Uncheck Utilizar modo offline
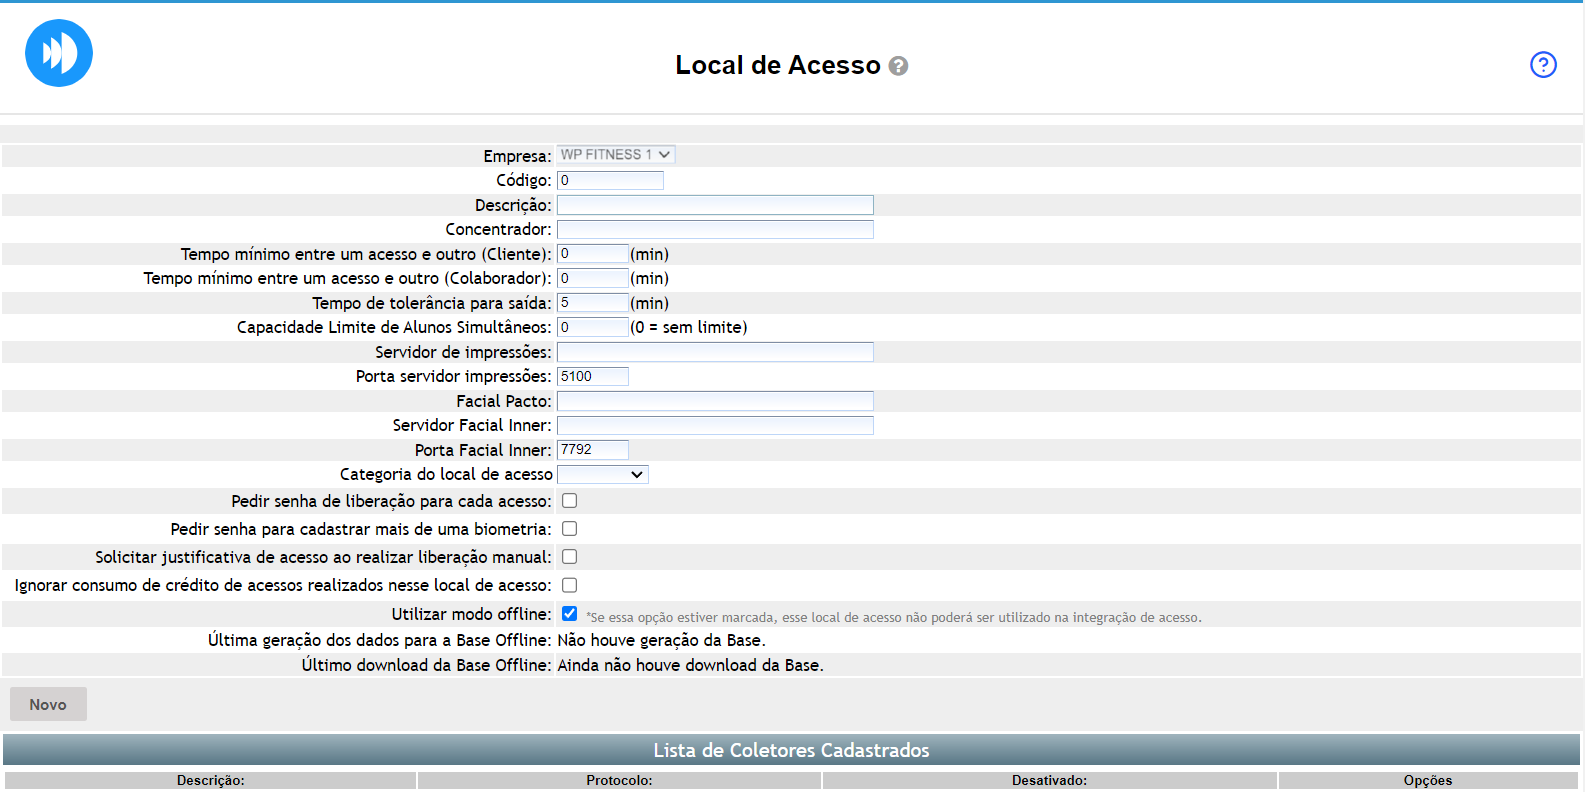 tap(569, 614)
